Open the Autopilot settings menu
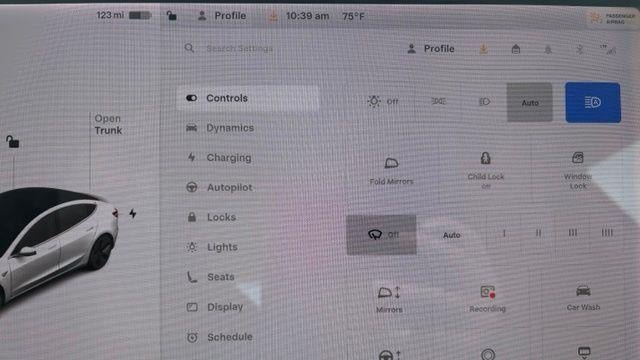The image size is (640, 360). (220, 187)
